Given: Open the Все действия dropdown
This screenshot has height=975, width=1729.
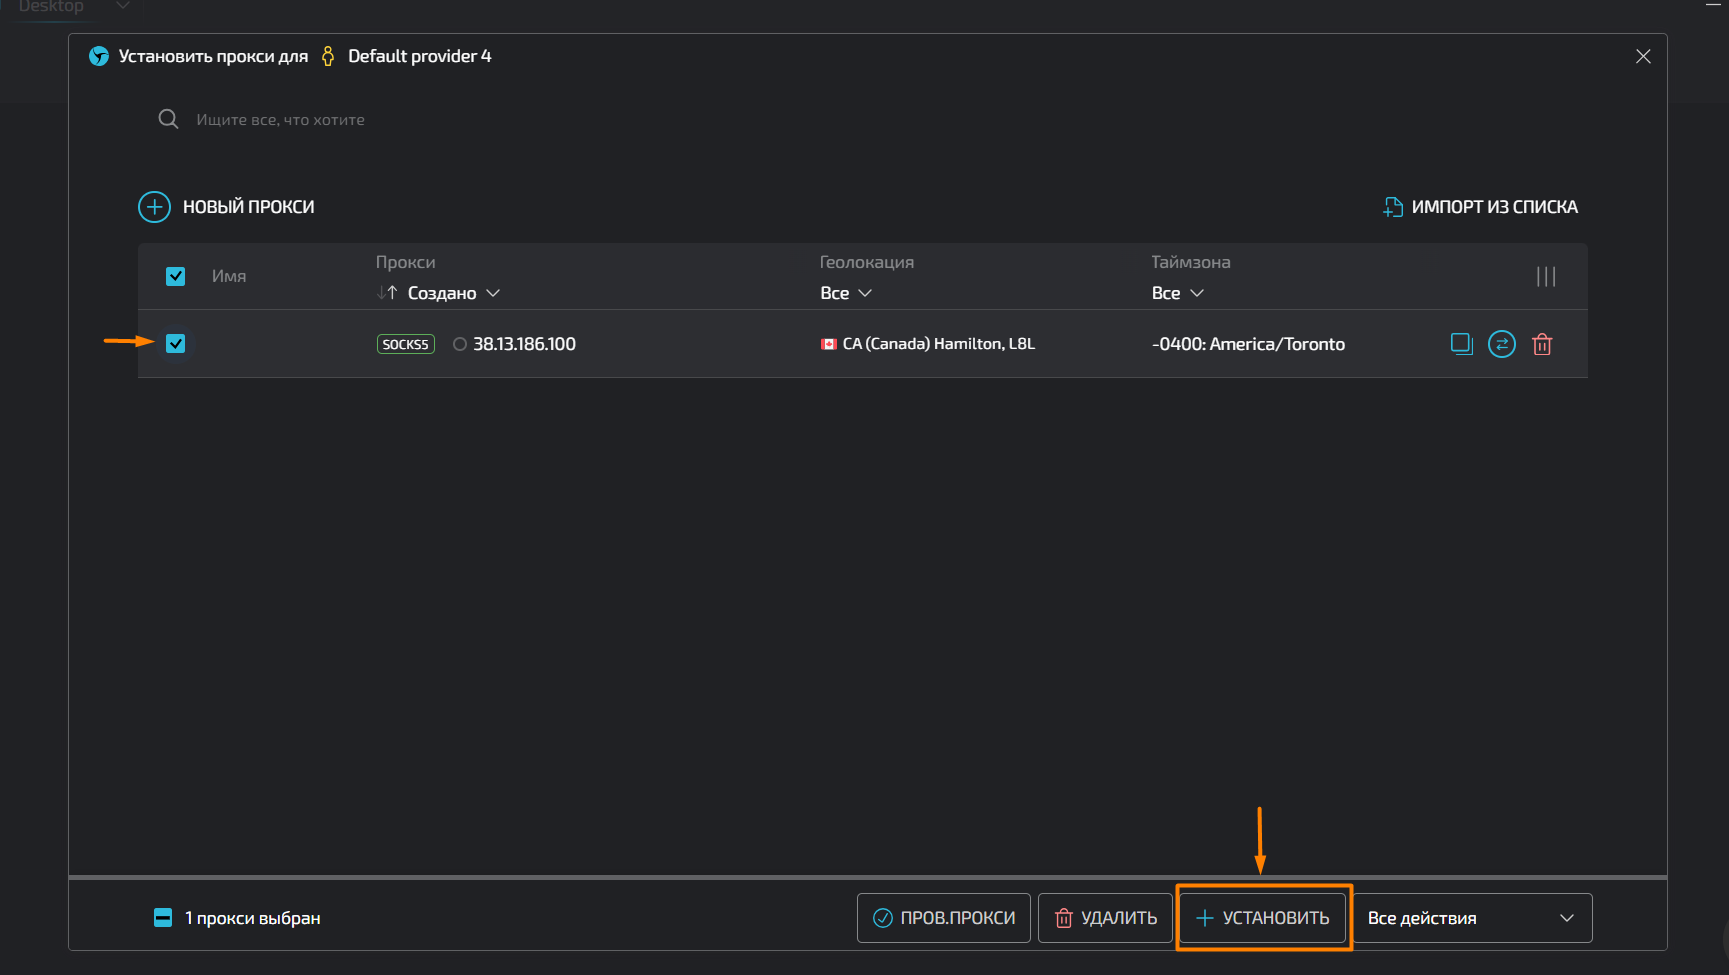Looking at the screenshot, I should (1472, 918).
